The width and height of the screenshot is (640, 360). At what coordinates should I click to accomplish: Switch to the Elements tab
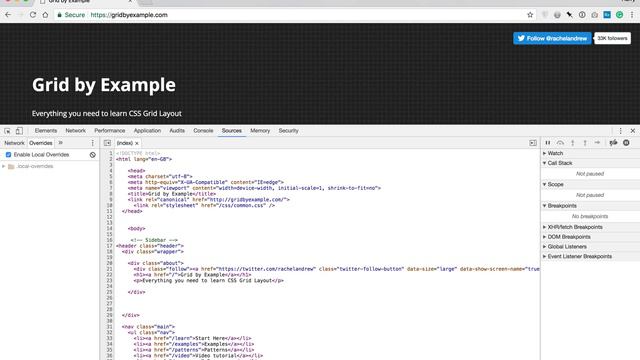pyautogui.click(x=46, y=131)
